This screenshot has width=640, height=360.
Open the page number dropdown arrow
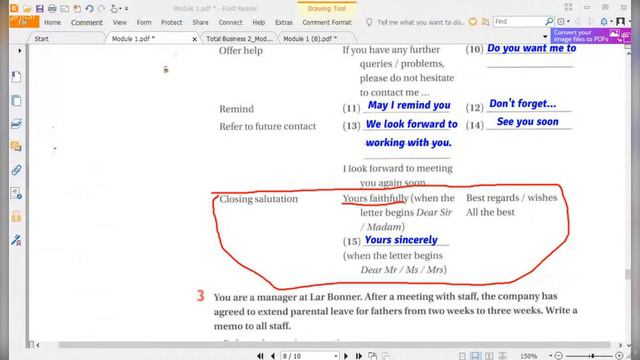[x=336, y=356]
